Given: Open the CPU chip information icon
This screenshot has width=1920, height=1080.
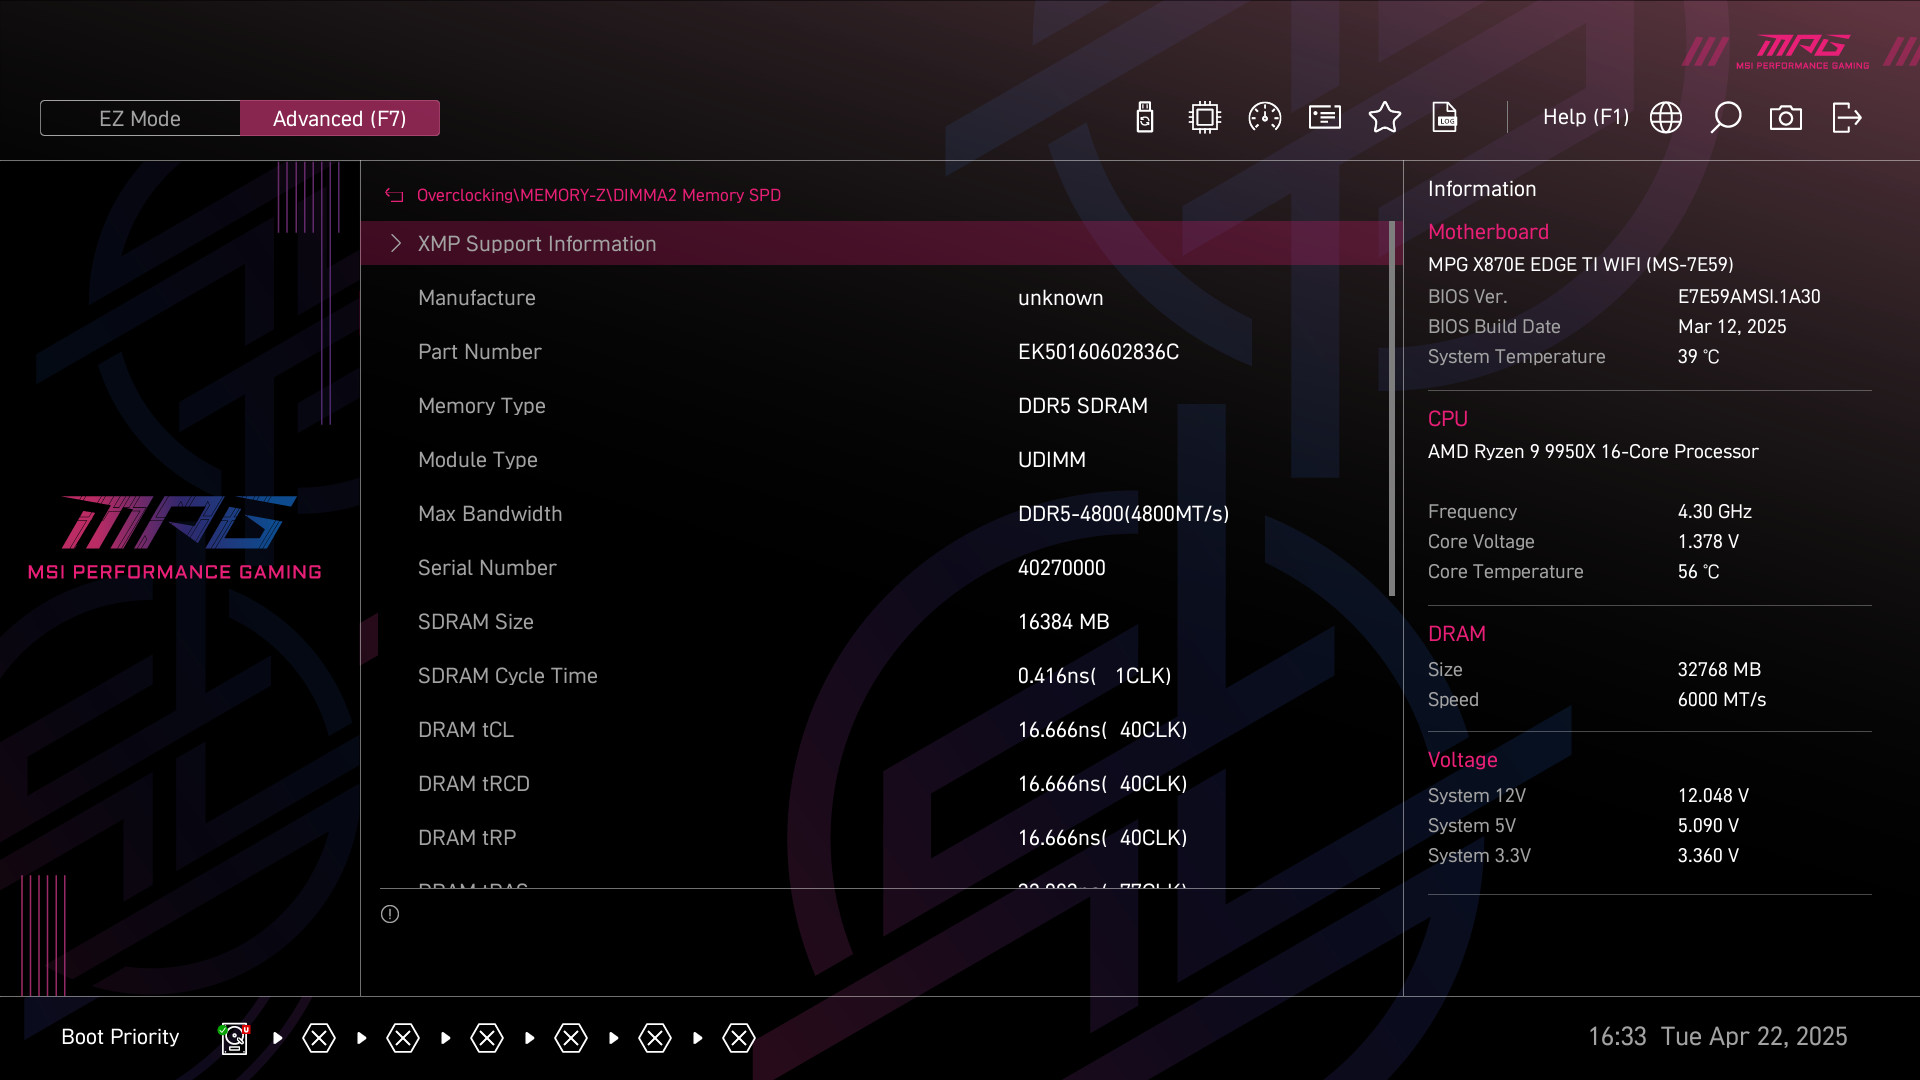Looking at the screenshot, I should [1205, 118].
